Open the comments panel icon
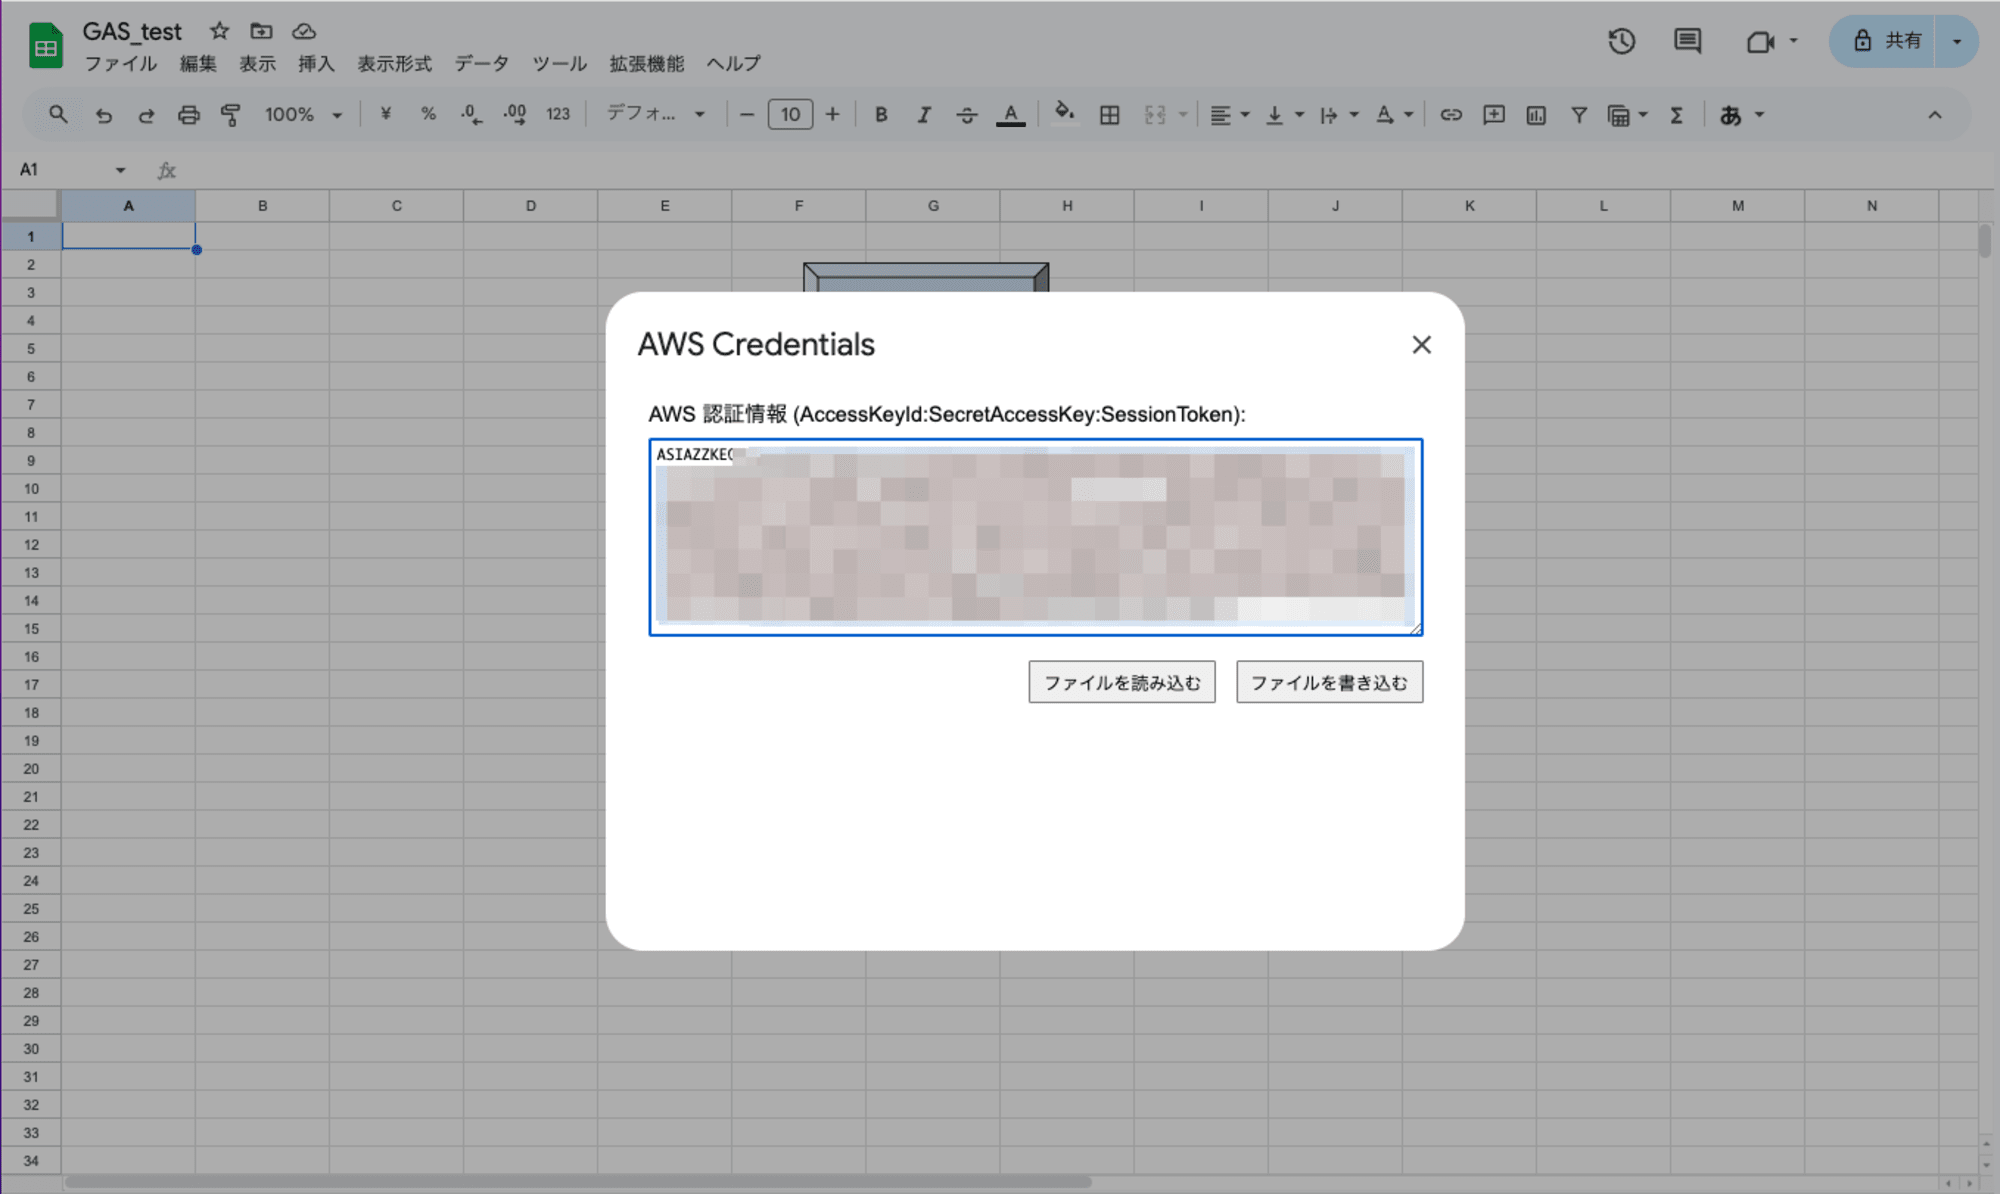Image resolution: width=2000 pixels, height=1194 pixels. click(1688, 41)
